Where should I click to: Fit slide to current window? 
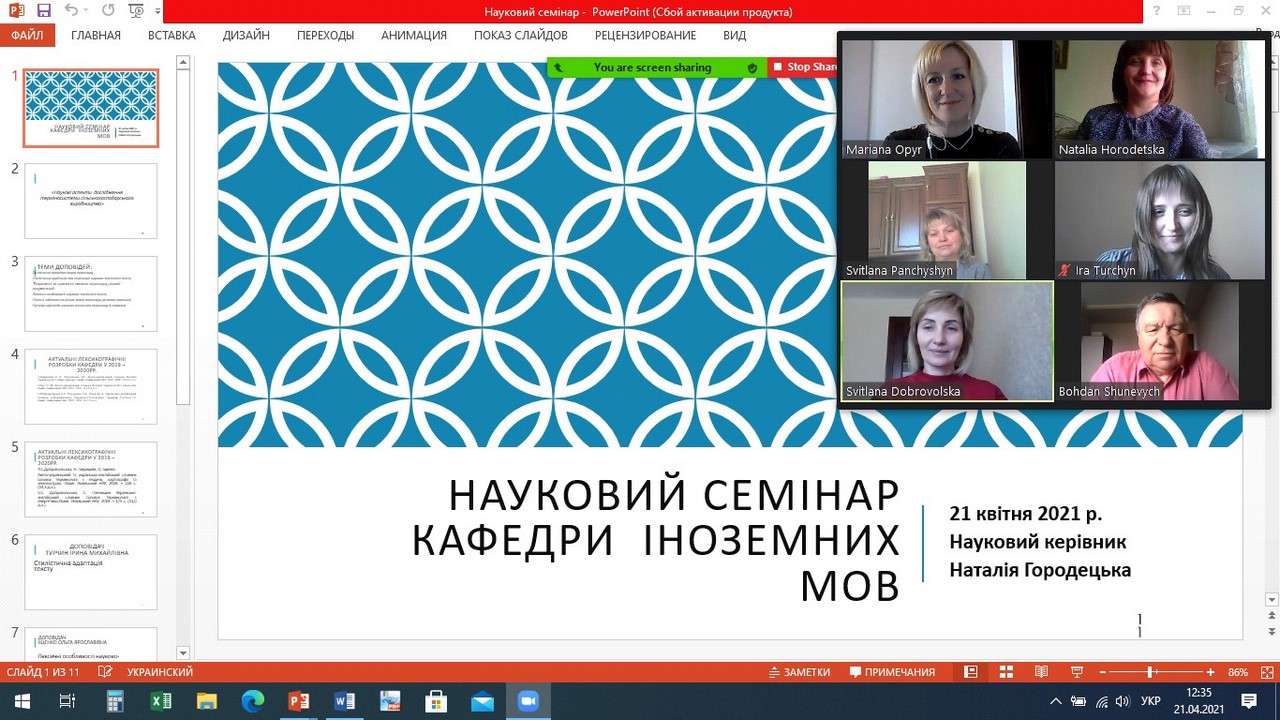tap(1268, 672)
